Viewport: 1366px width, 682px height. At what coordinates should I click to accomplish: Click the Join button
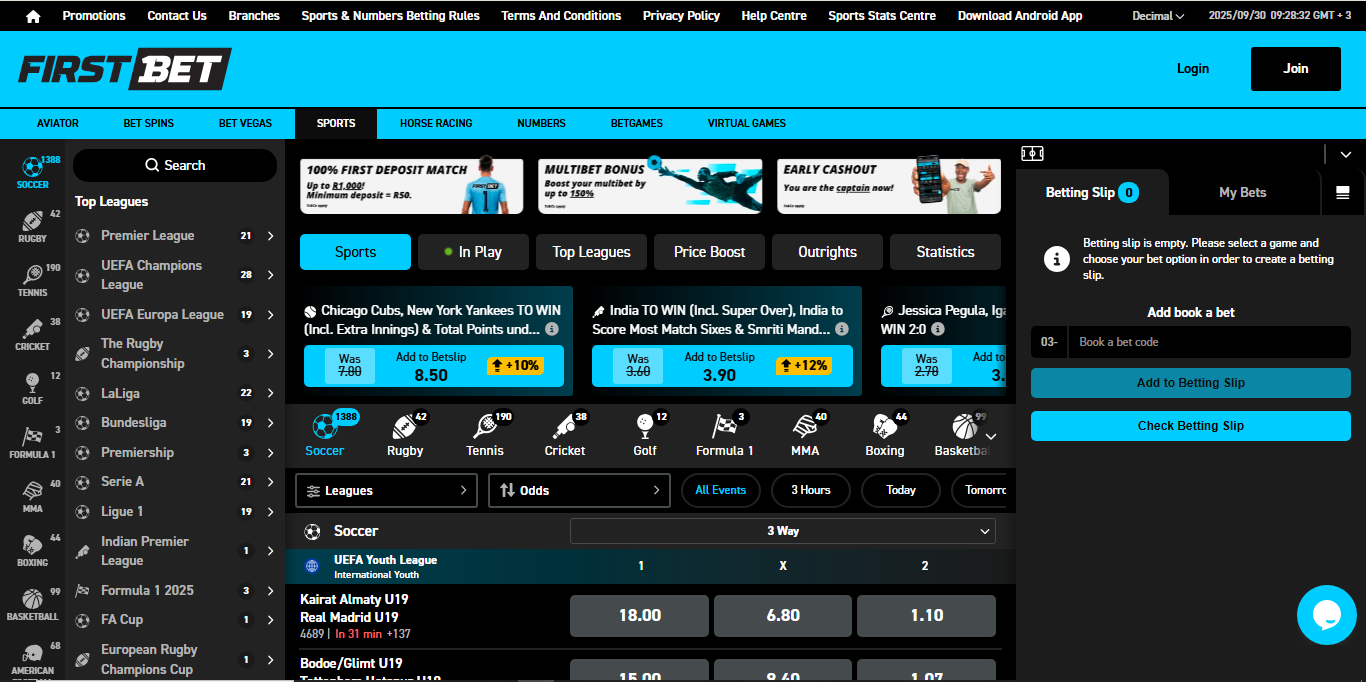pyautogui.click(x=1295, y=68)
